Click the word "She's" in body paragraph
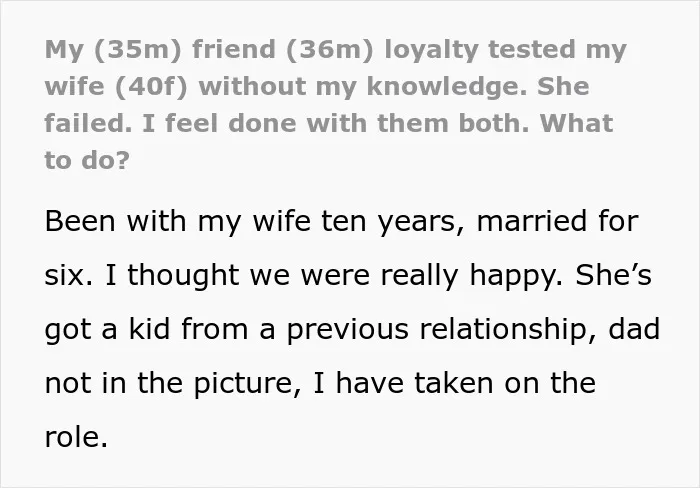This screenshot has height=488, width=700. [613, 275]
